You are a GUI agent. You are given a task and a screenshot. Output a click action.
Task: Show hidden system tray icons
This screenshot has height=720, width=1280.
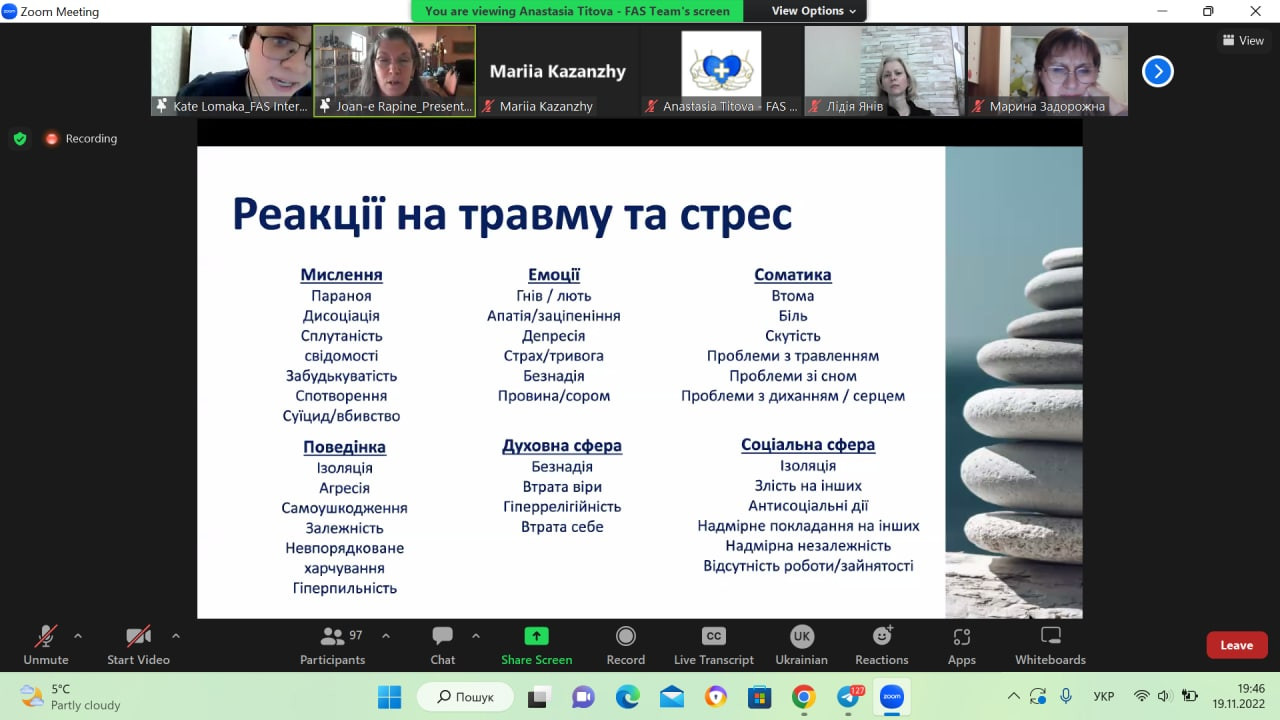click(x=1014, y=696)
